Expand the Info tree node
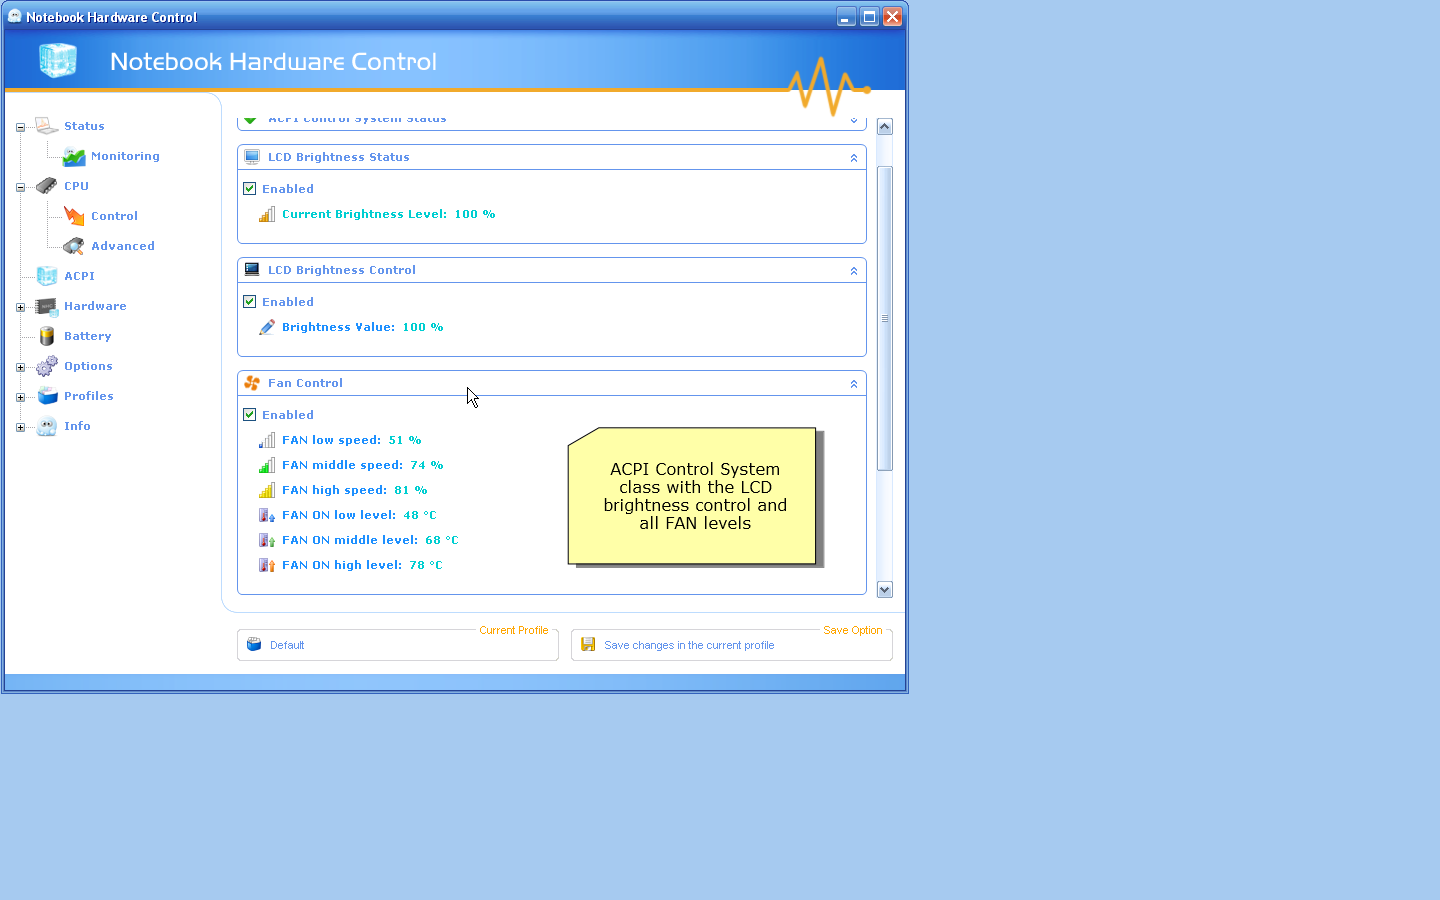The height and width of the screenshot is (900, 1440). tap(20, 427)
